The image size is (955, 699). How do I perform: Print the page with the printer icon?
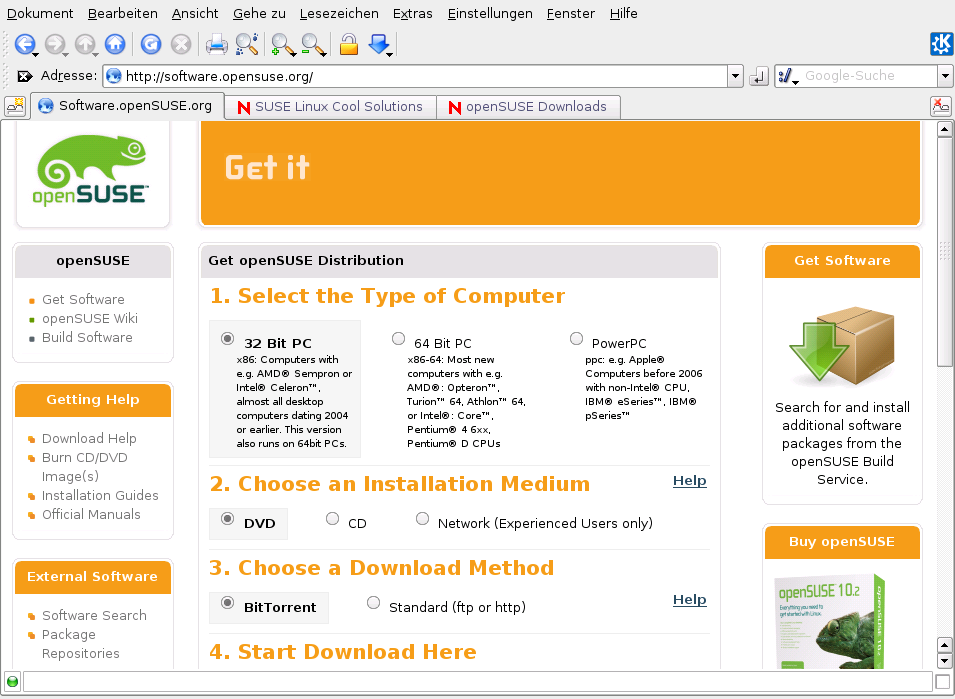[216, 44]
